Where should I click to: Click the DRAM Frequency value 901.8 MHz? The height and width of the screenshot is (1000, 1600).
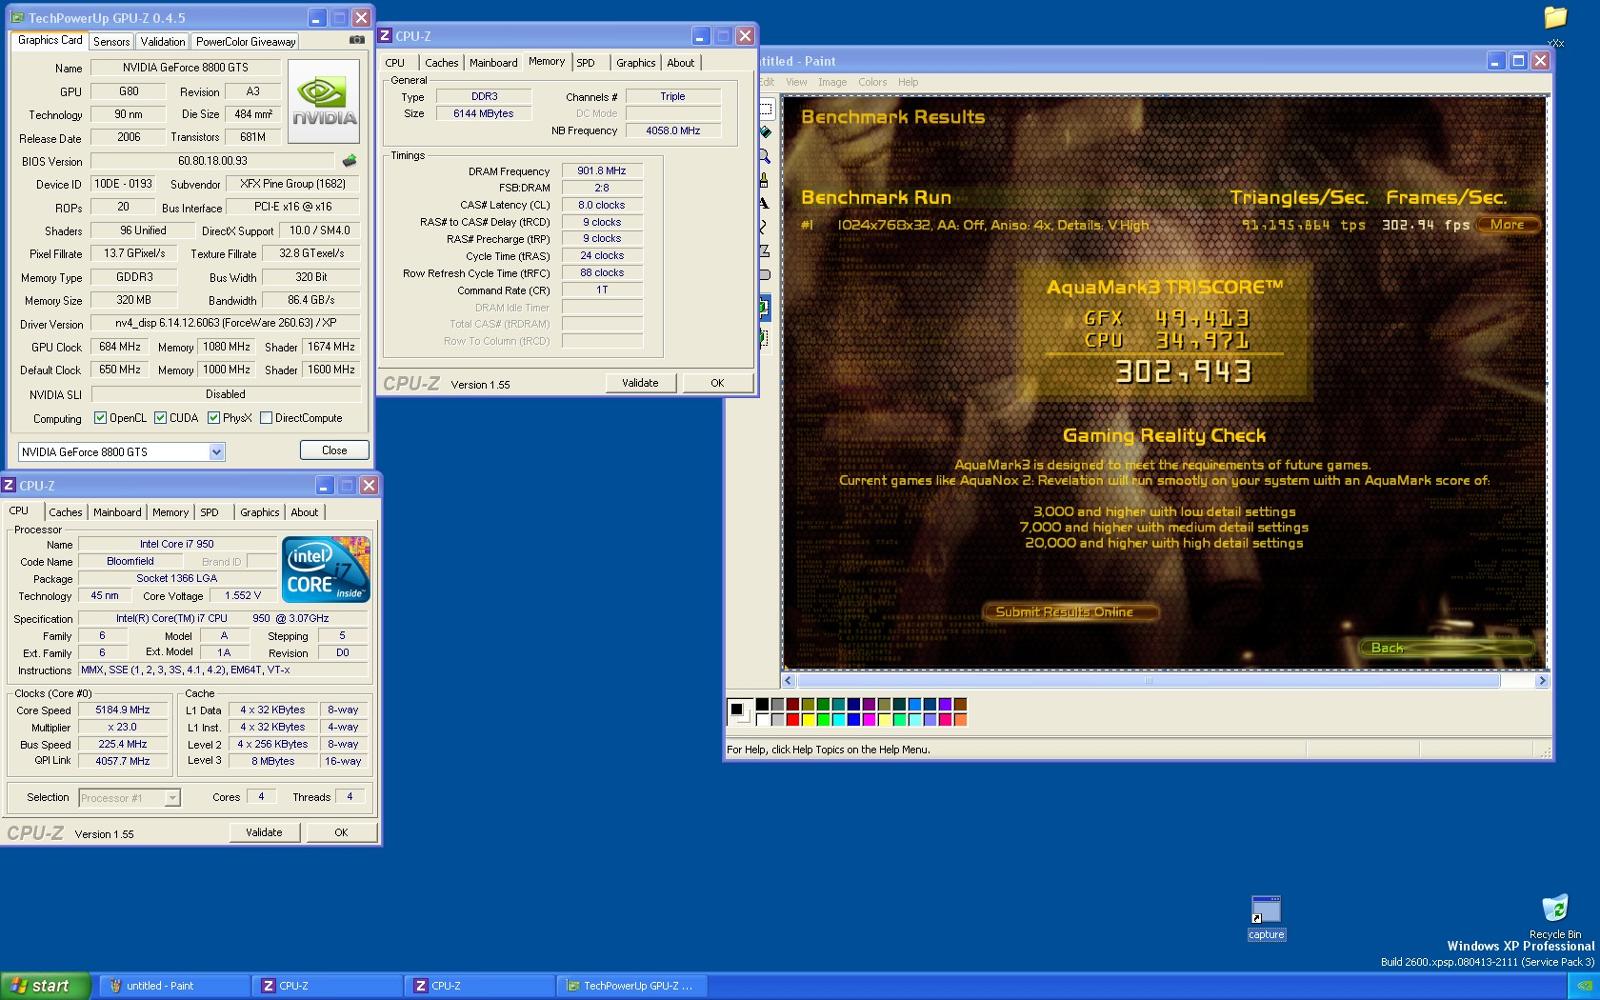(602, 171)
